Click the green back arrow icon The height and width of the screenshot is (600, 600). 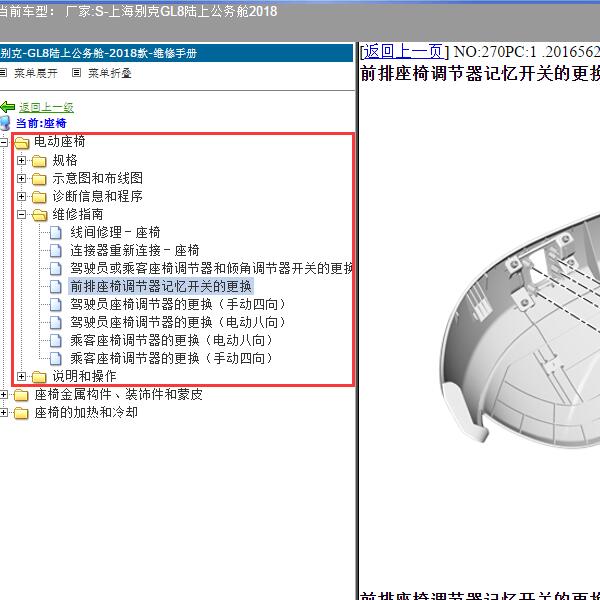click(7, 107)
